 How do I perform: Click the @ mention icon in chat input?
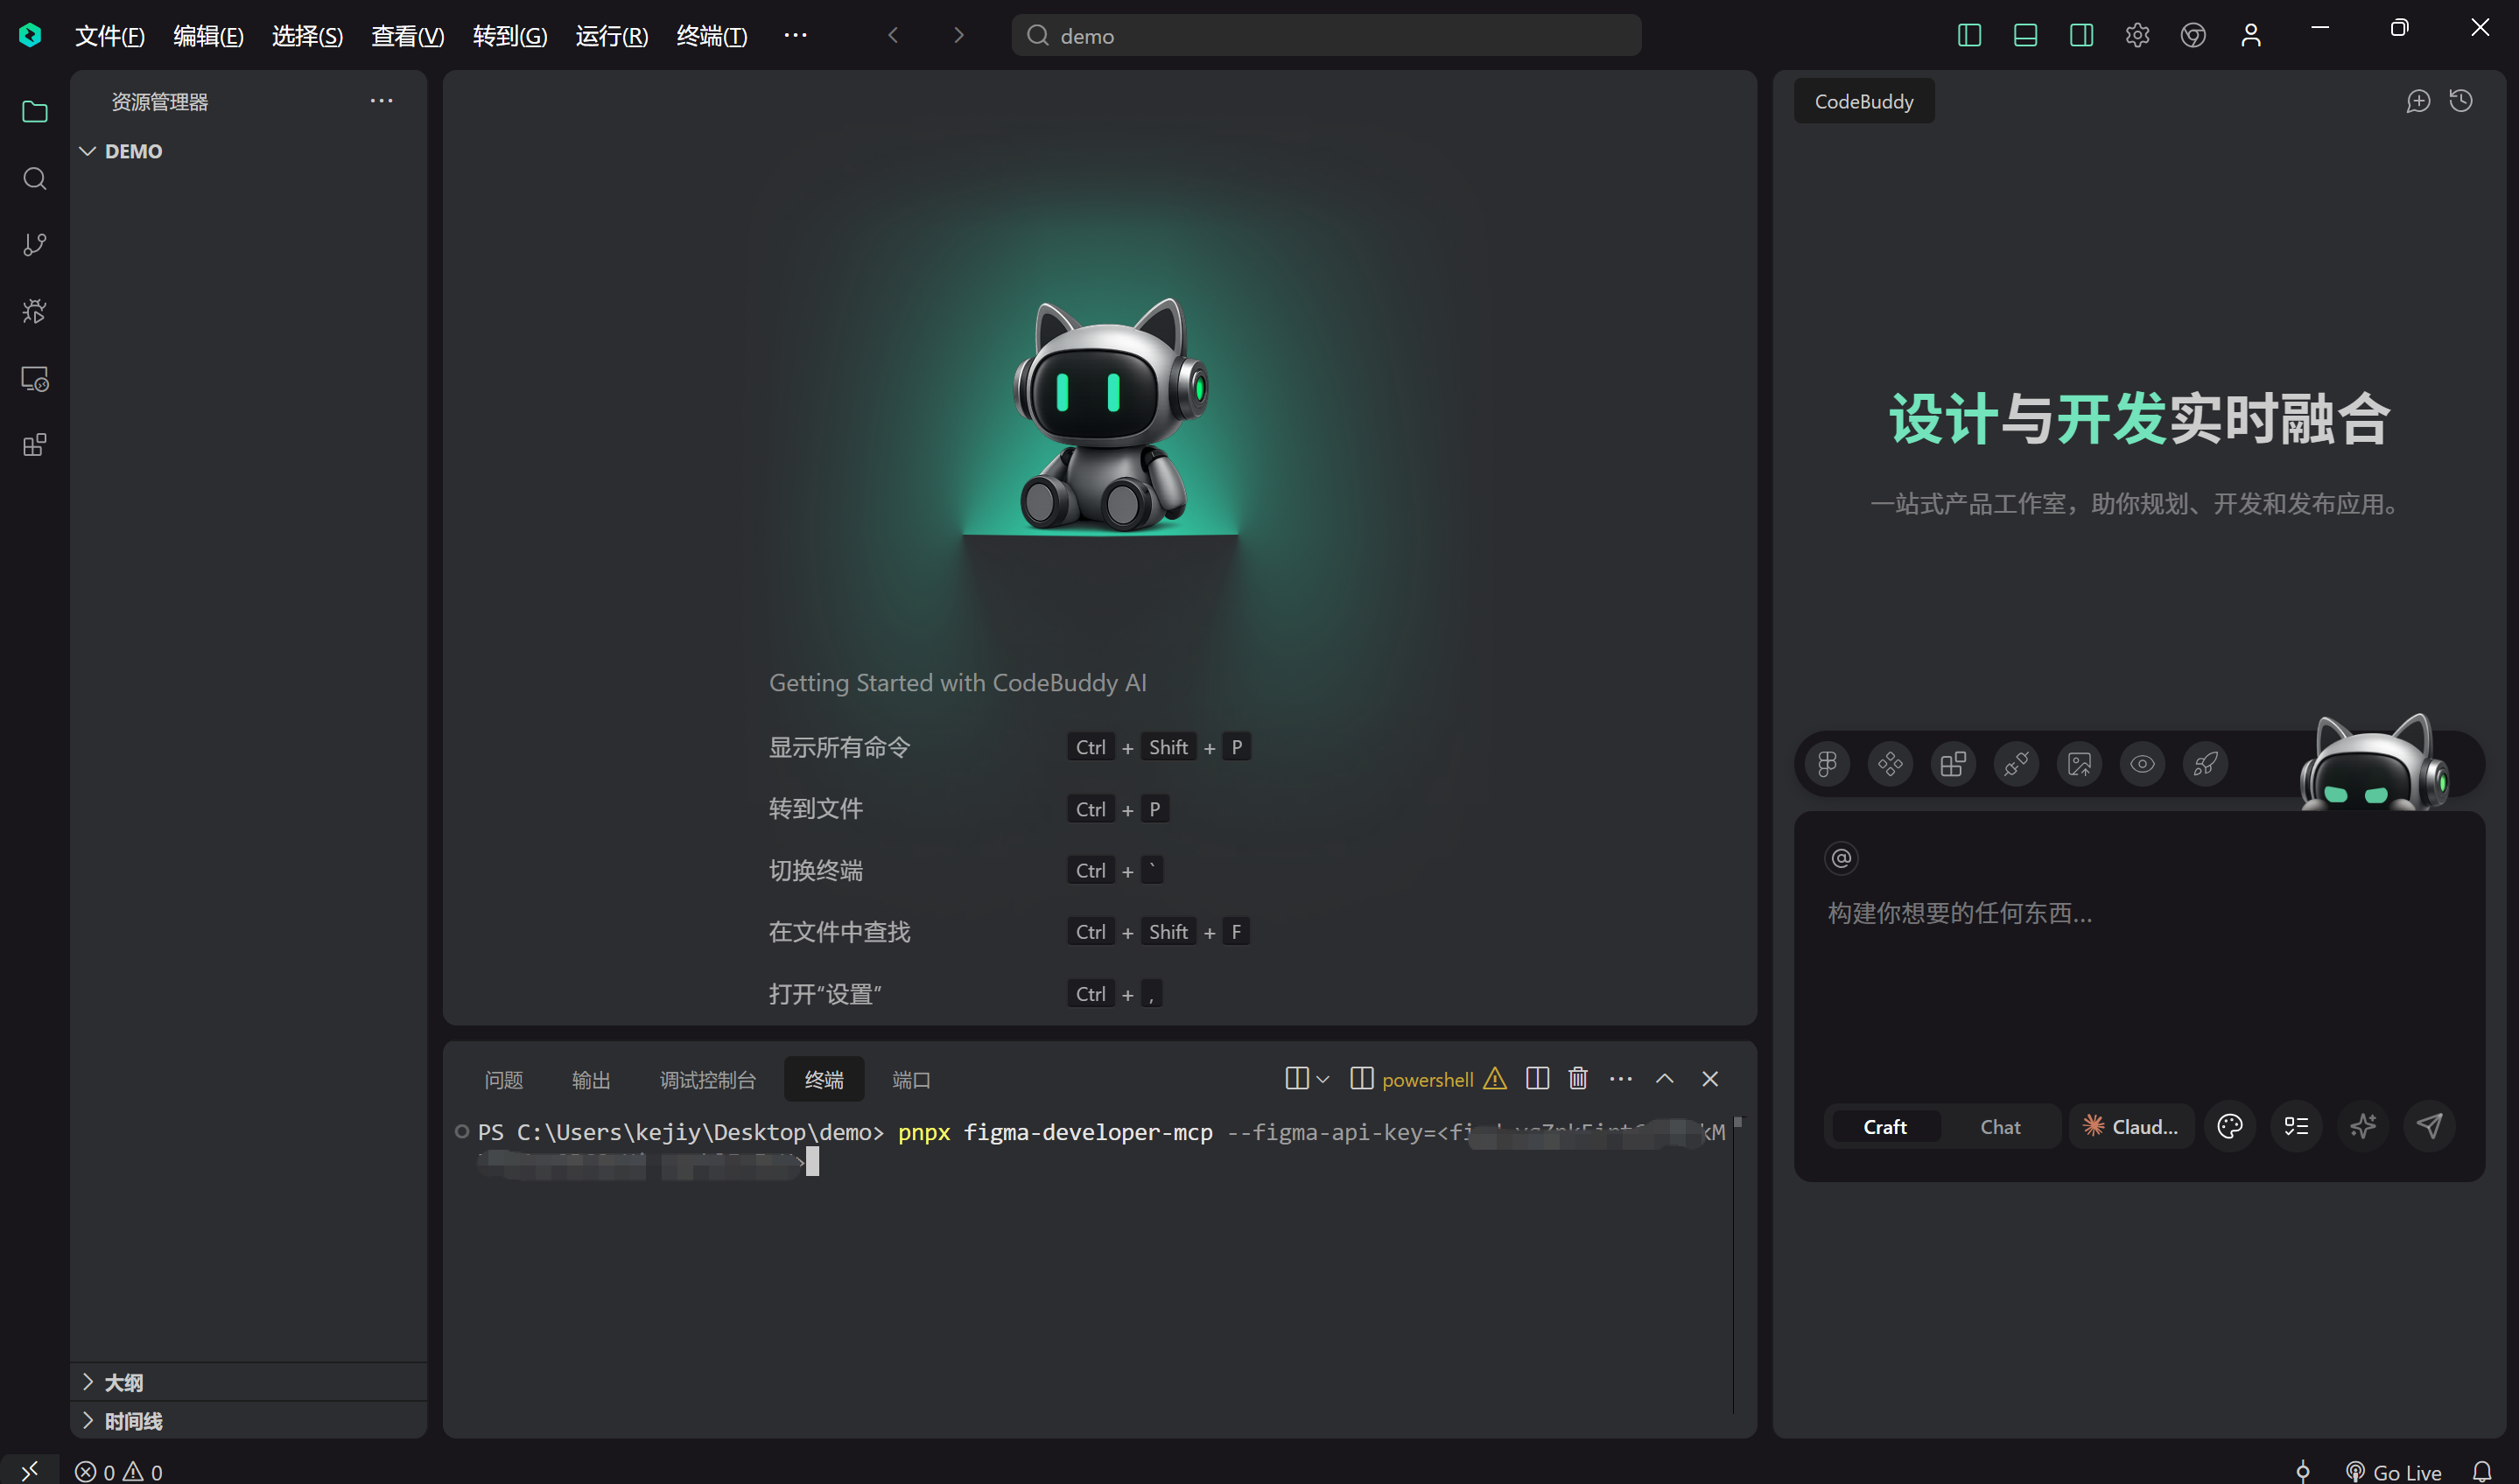pos(1841,858)
